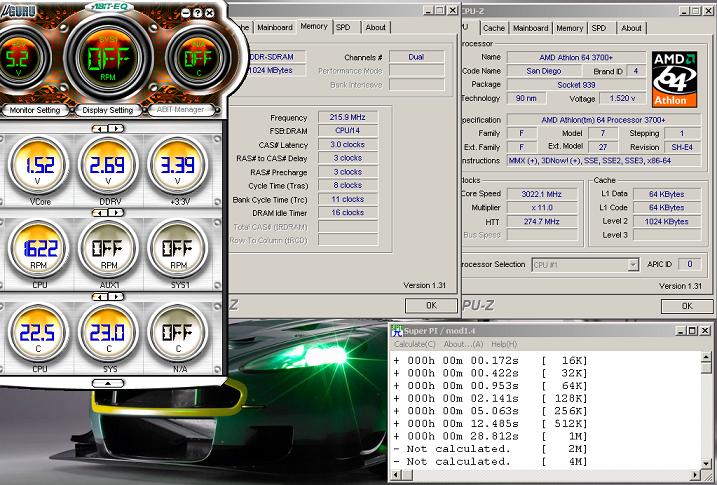The height and width of the screenshot is (485, 717).
Task: Switch to SPD tab in the processor CPU-Z window
Action: pyautogui.click(x=599, y=28)
